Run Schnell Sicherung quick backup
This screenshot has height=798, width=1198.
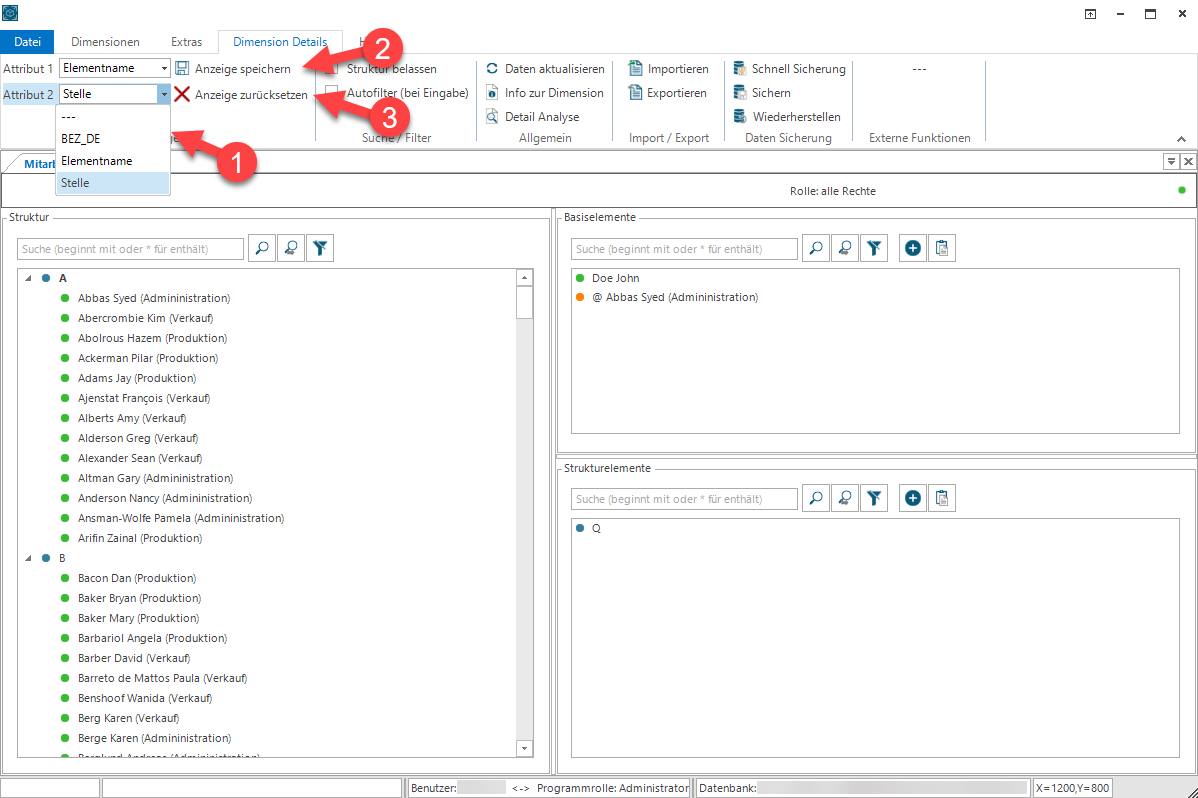pos(789,69)
